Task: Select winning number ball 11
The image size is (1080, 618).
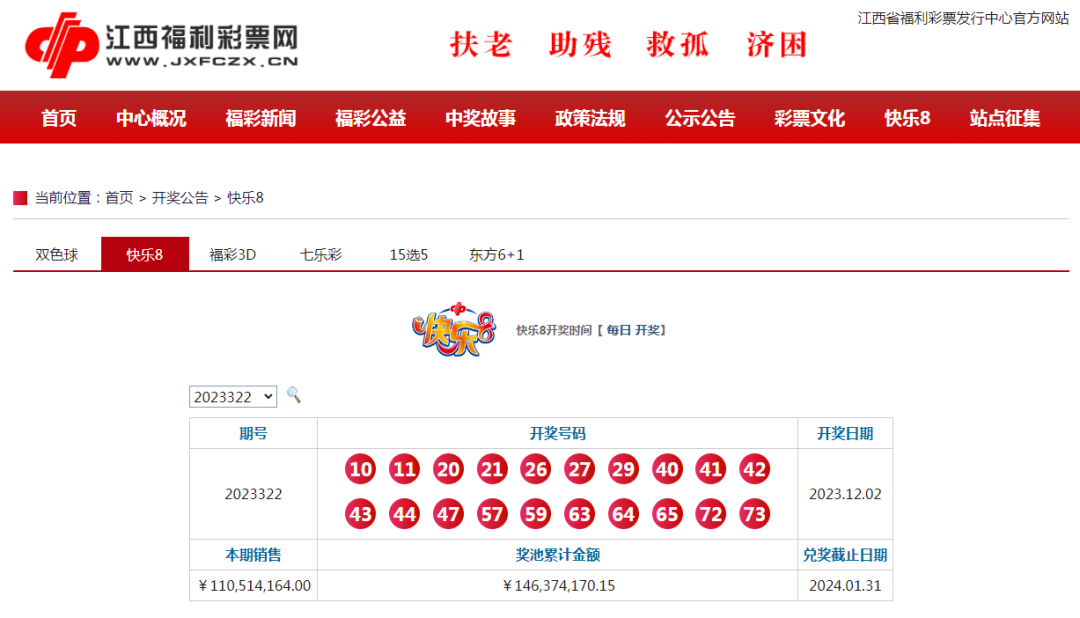Action: point(404,469)
